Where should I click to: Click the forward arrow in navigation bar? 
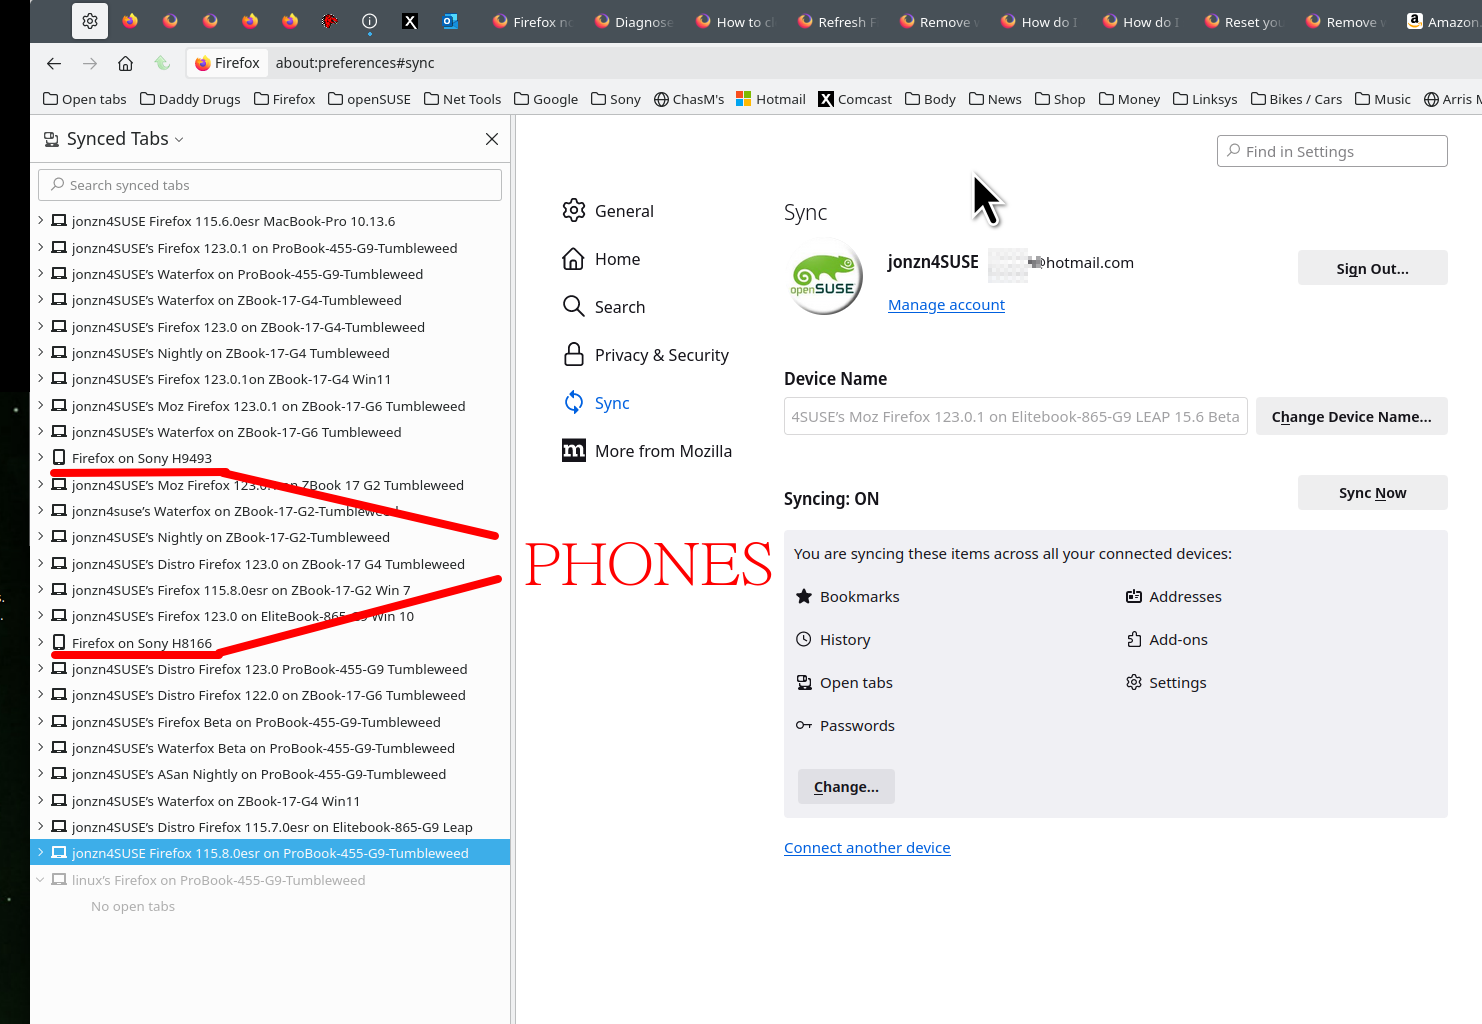(x=90, y=63)
